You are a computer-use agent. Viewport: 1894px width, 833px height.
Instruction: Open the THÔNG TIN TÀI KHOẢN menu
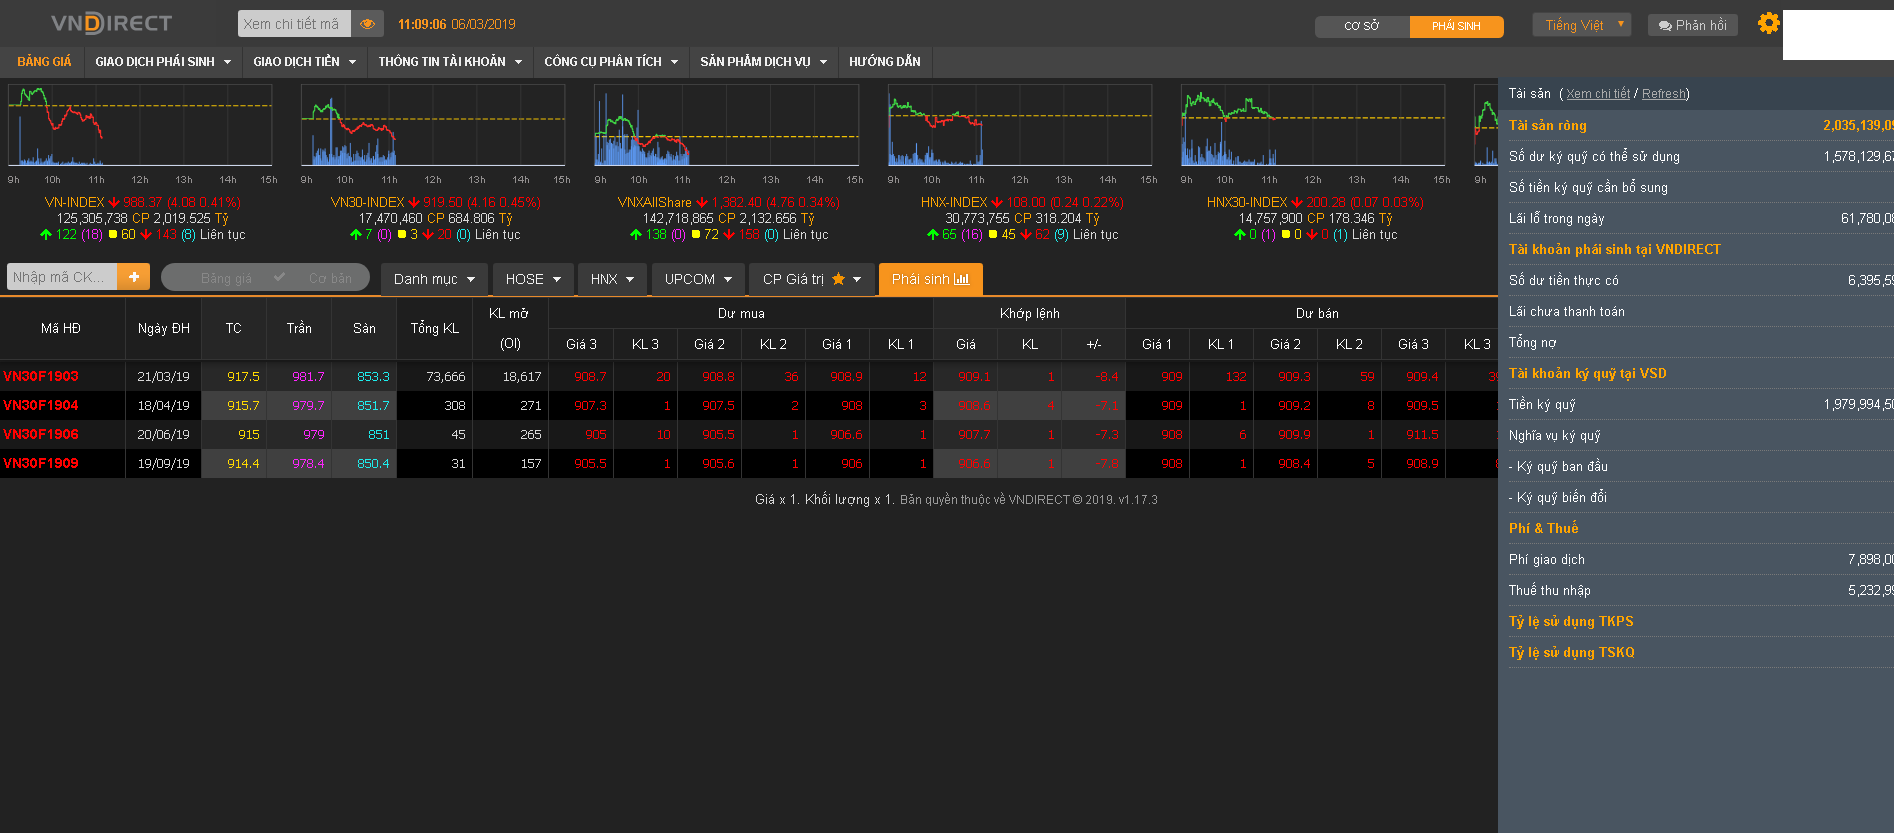pos(450,62)
